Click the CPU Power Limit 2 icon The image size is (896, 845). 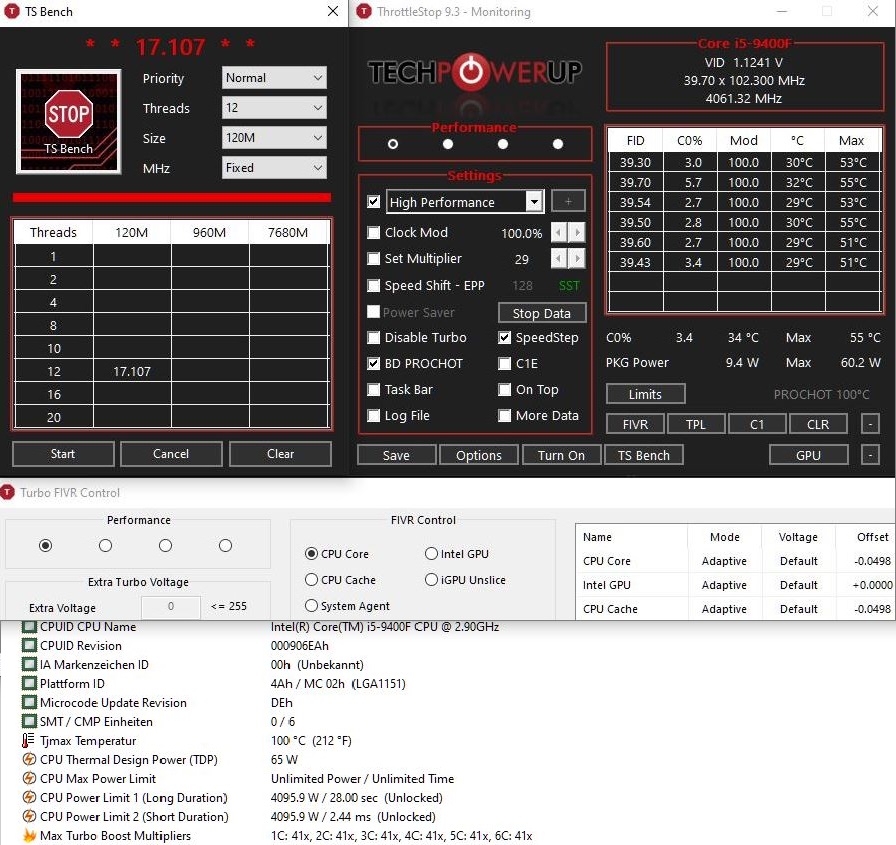coord(29,816)
